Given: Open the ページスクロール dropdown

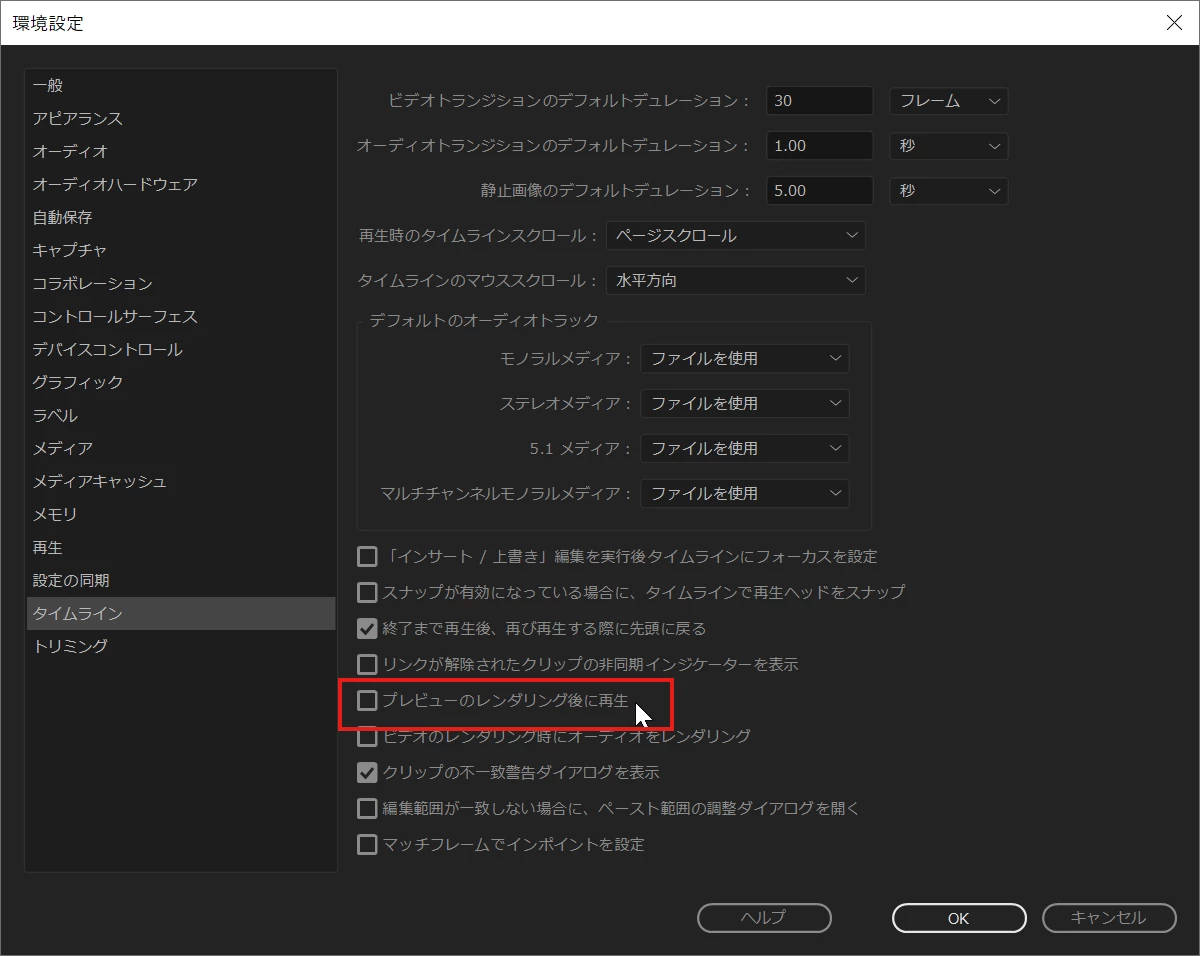Looking at the screenshot, I should point(736,236).
